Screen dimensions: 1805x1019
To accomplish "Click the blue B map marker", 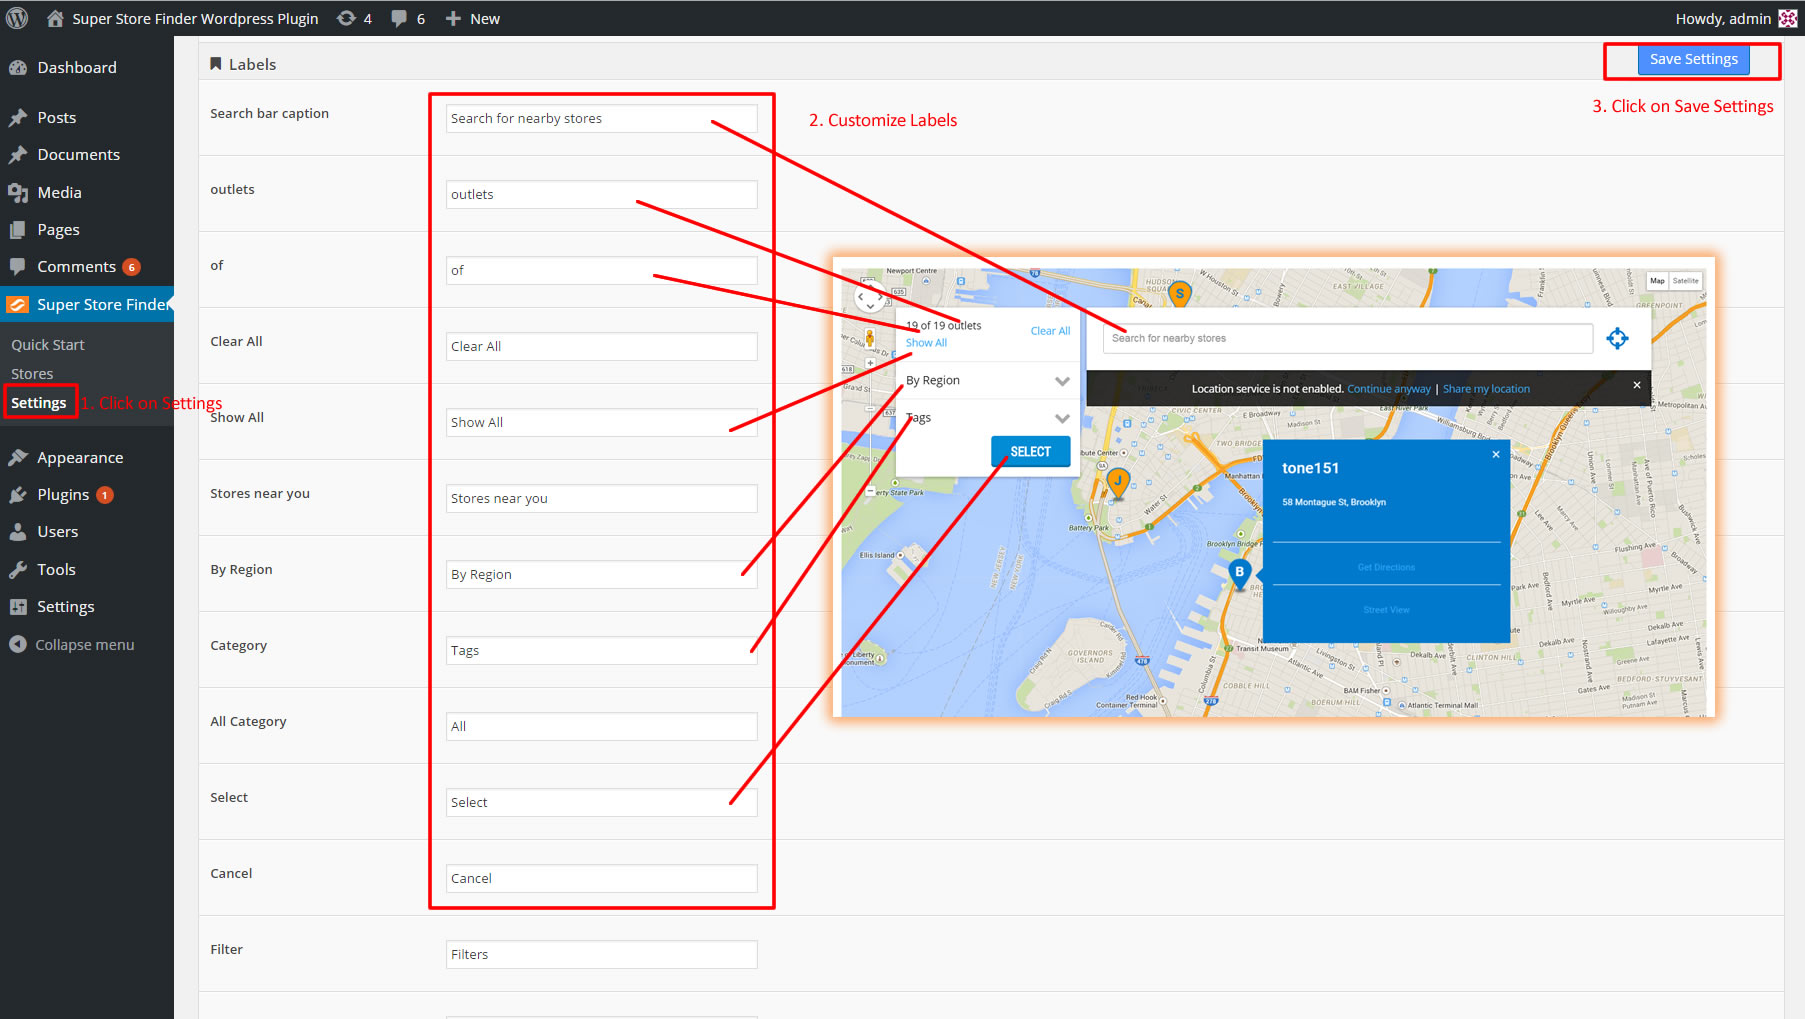I will 1239,573.
